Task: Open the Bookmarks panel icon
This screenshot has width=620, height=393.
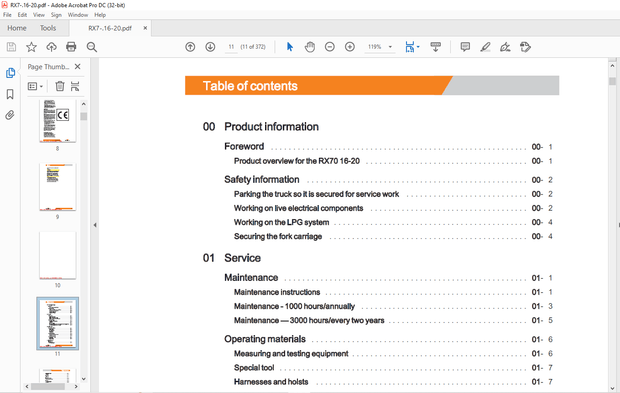Action: click(x=10, y=94)
